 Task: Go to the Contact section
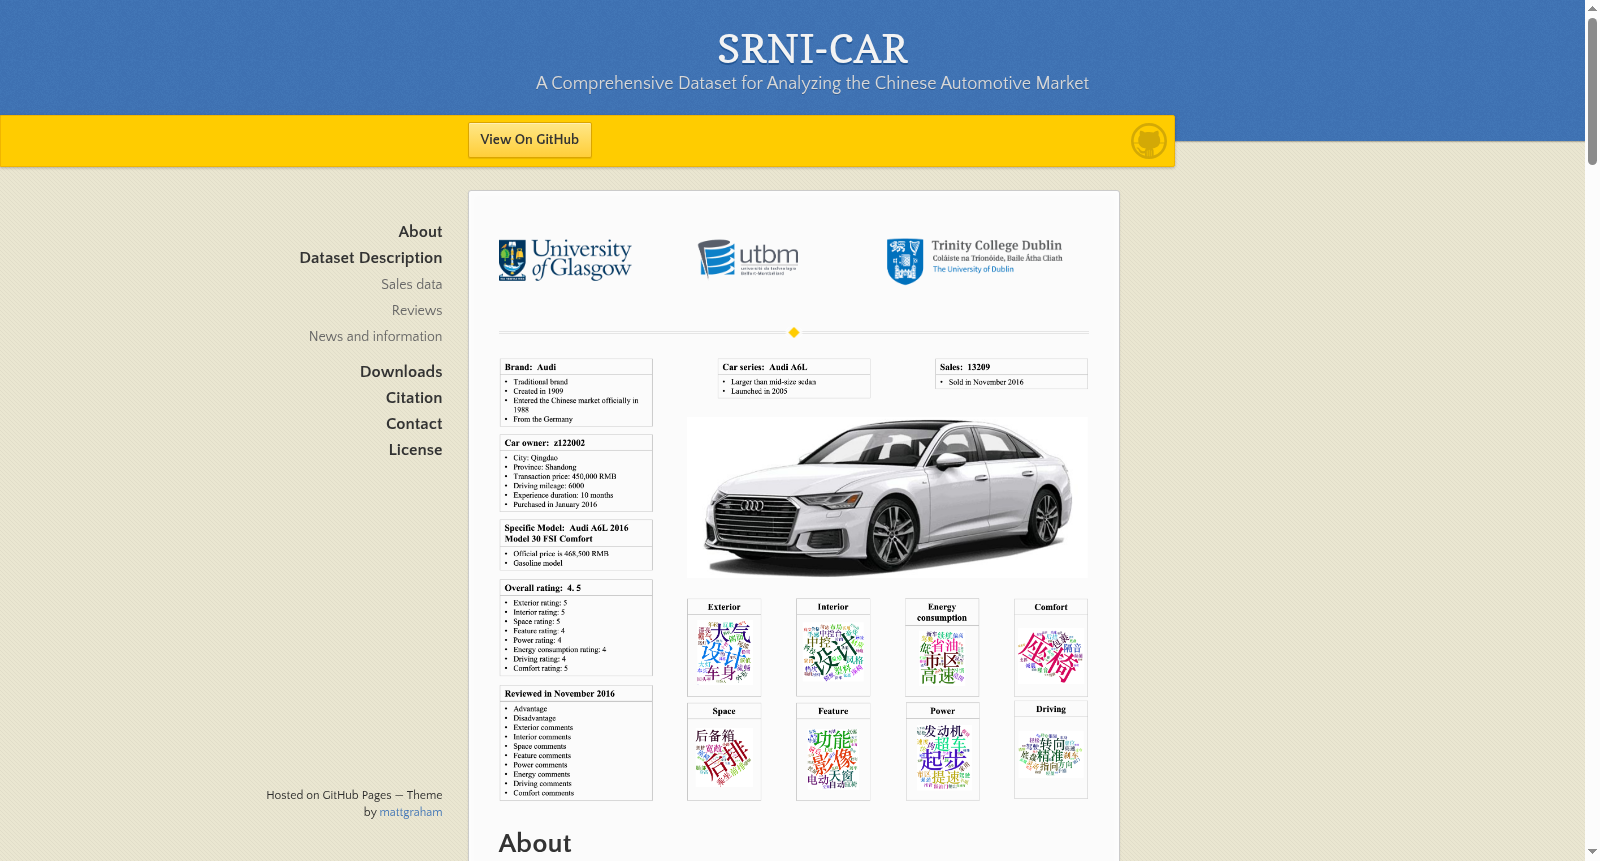[414, 424]
